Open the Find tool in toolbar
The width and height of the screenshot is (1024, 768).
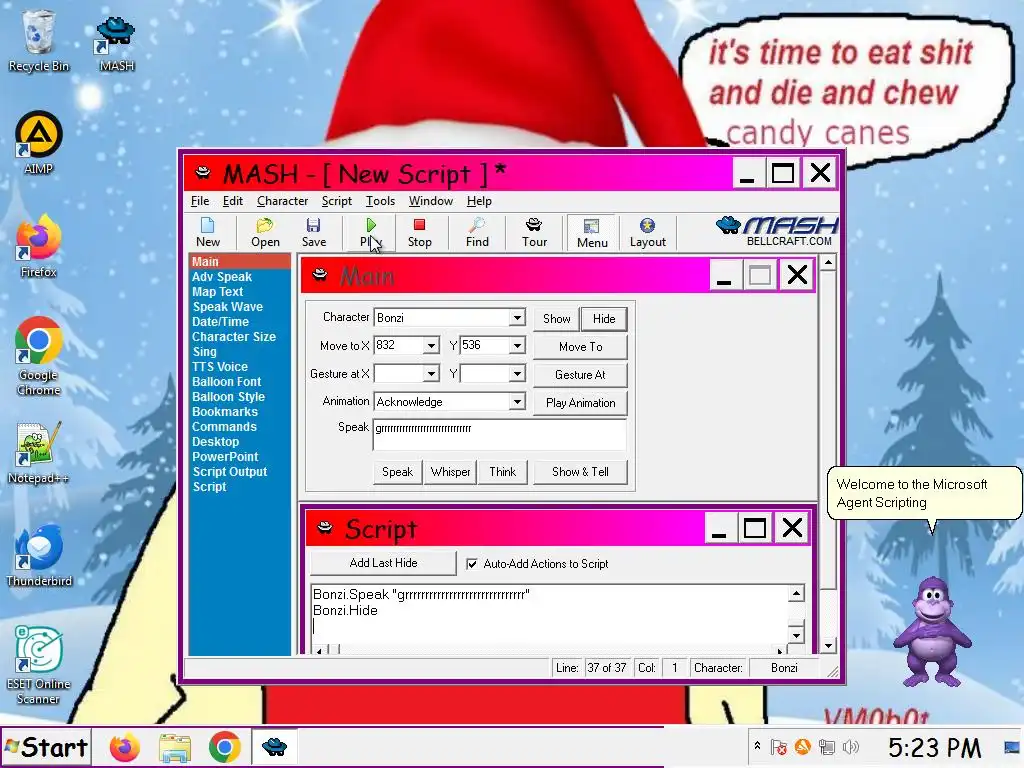[477, 232]
